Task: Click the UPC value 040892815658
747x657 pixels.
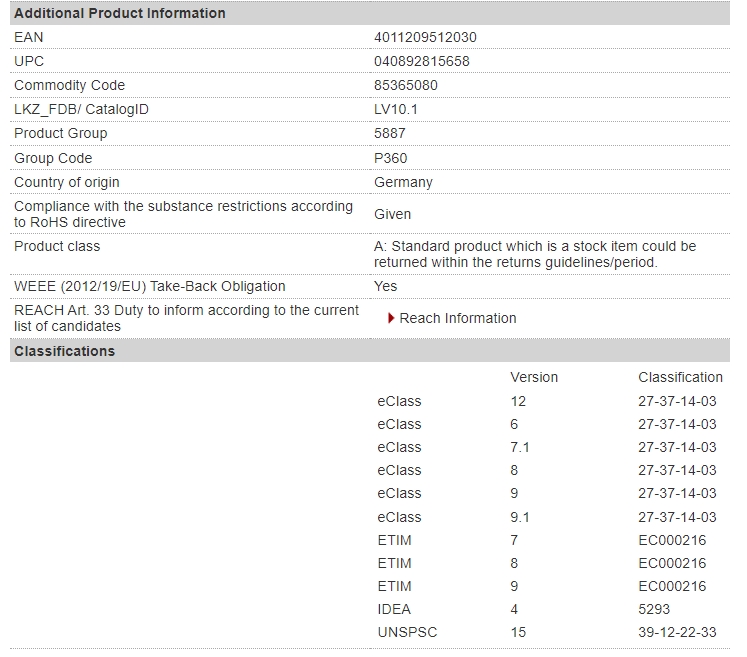Action: (422, 61)
